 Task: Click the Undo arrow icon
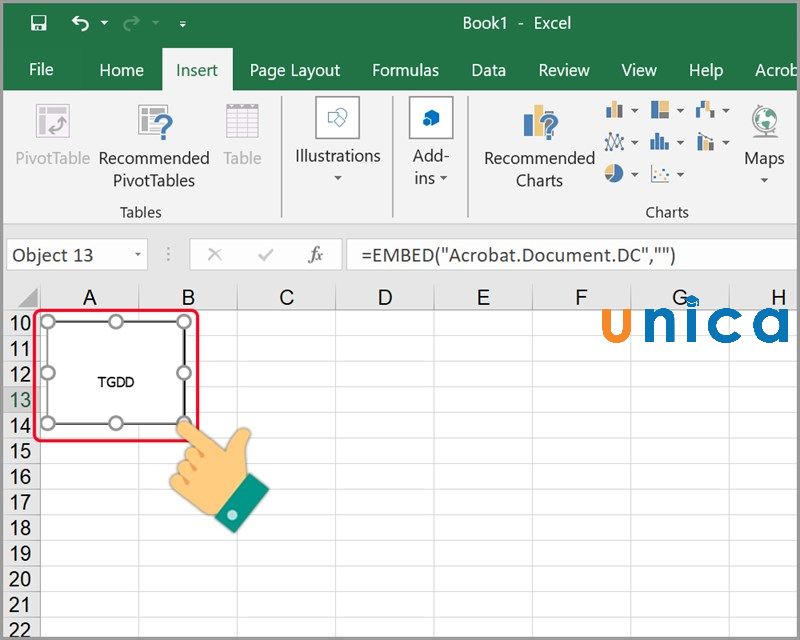[x=81, y=23]
